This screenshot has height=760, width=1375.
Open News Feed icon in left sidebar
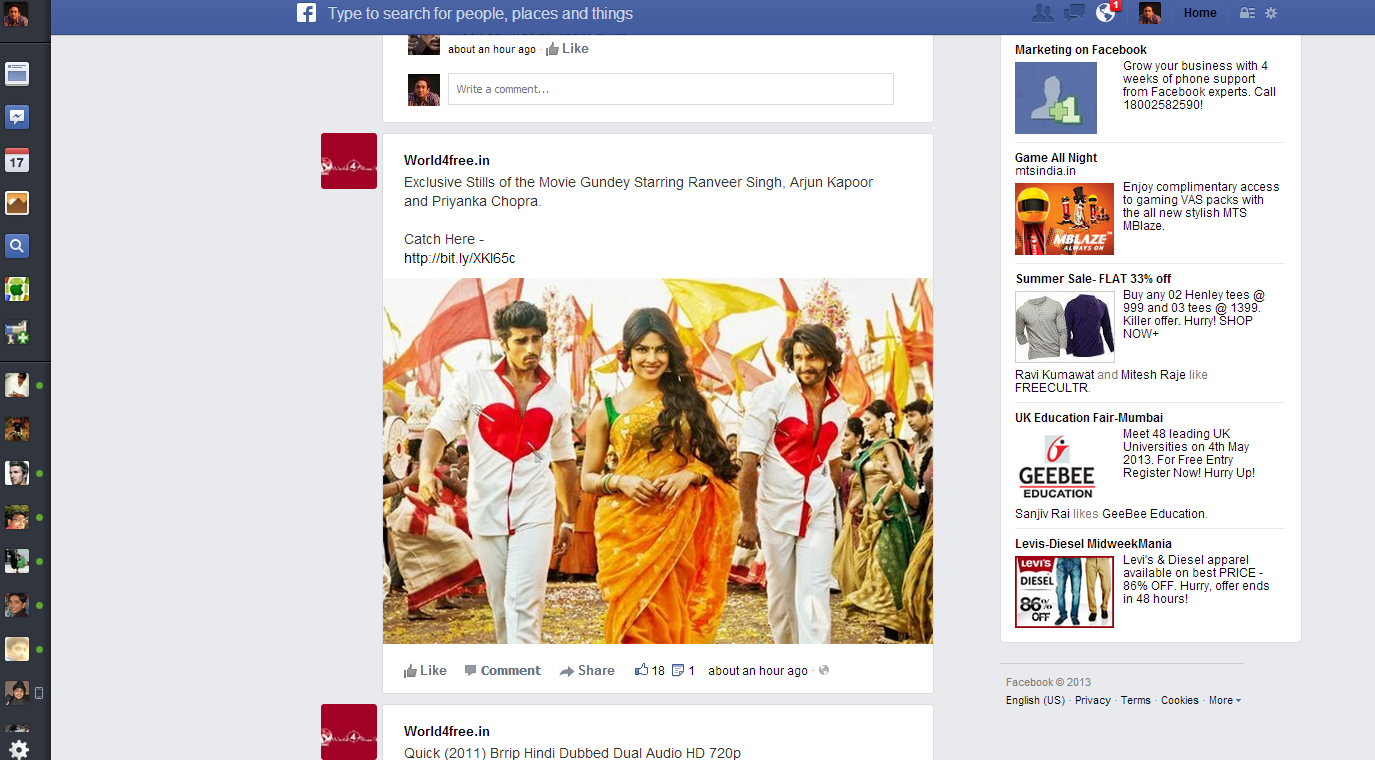click(17, 73)
